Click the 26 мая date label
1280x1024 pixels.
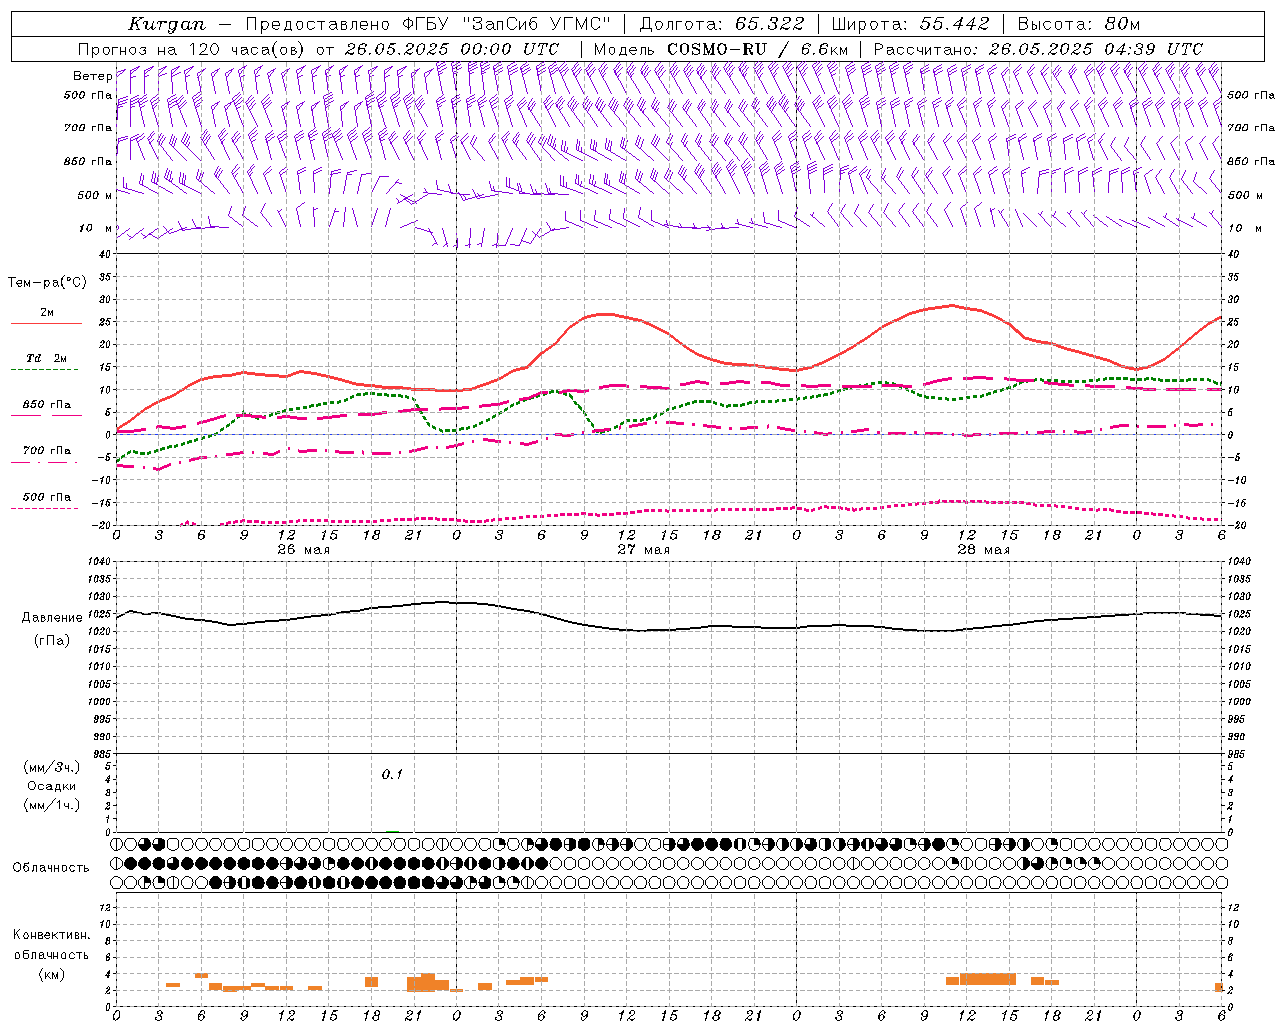coord(303,550)
